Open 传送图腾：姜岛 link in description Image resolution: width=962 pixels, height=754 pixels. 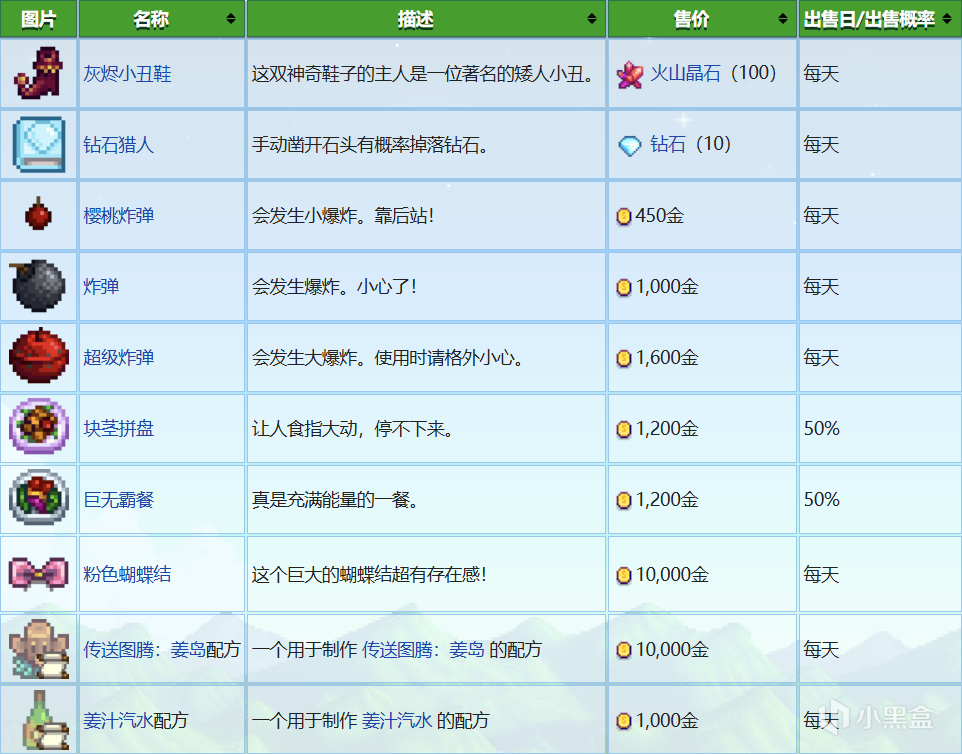pyautogui.click(x=423, y=649)
